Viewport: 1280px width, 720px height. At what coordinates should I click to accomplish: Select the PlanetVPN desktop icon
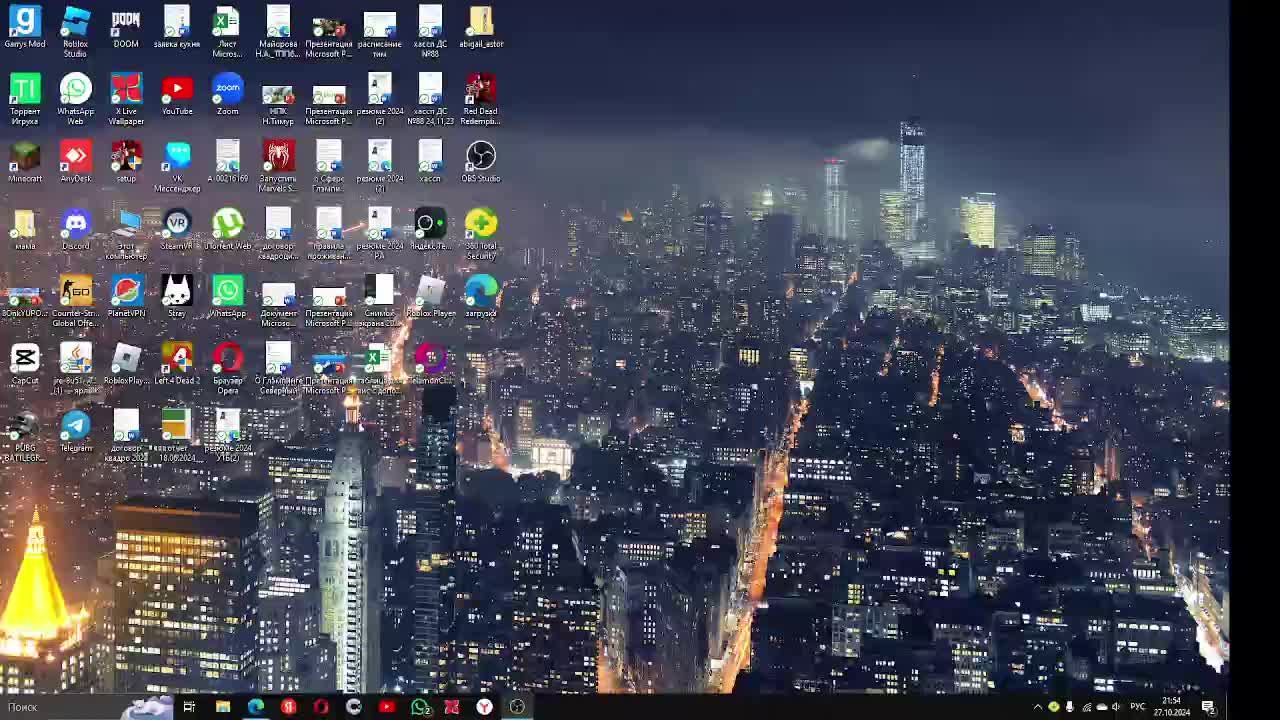(x=126, y=297)
